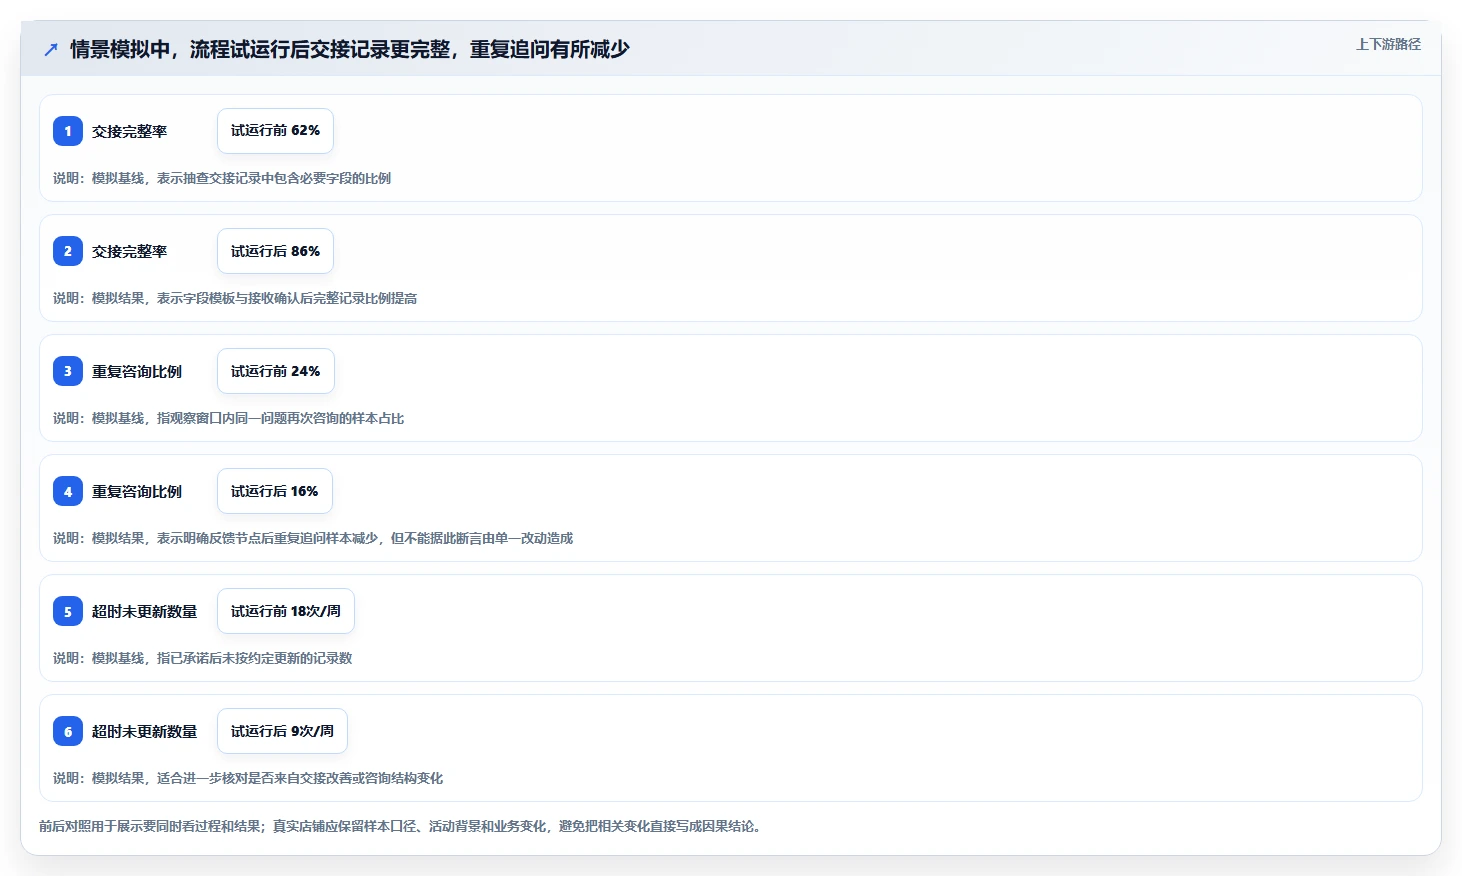The image size is (1462, 876).
Task: Click number badge 1
Action: pyautogui.click(x=68, y=131)
